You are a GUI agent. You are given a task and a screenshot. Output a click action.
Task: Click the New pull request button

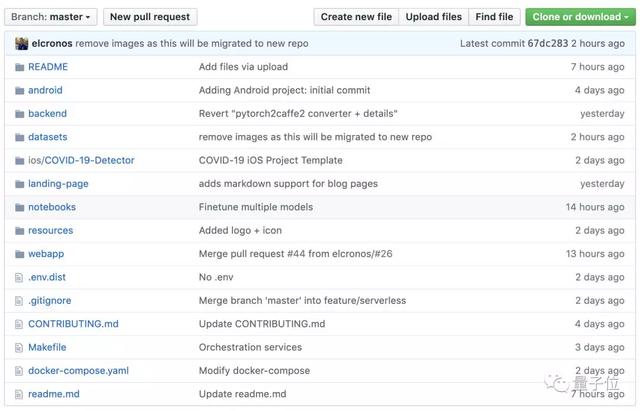[x=149, y=17]
